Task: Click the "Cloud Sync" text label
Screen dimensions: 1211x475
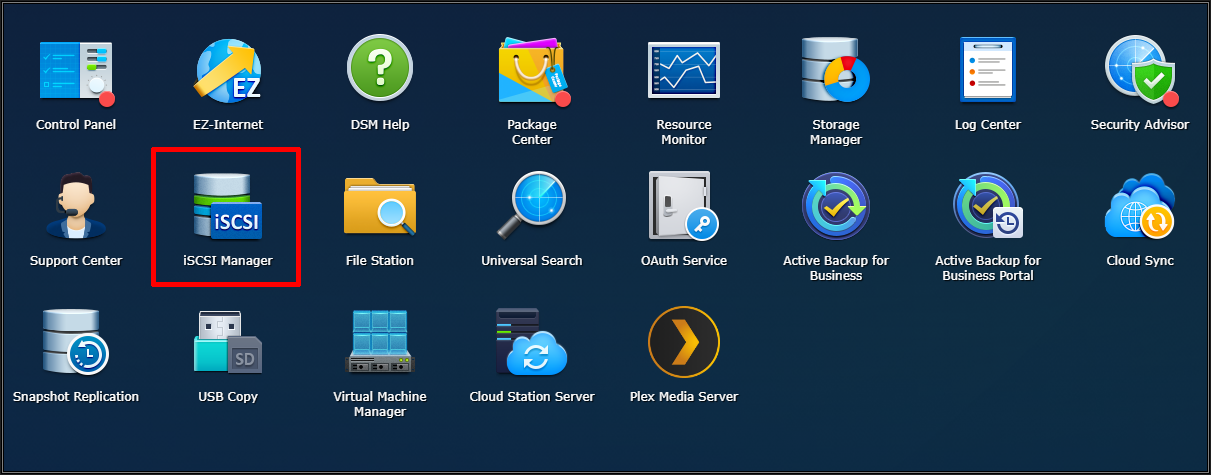Action: [1140, 261]
